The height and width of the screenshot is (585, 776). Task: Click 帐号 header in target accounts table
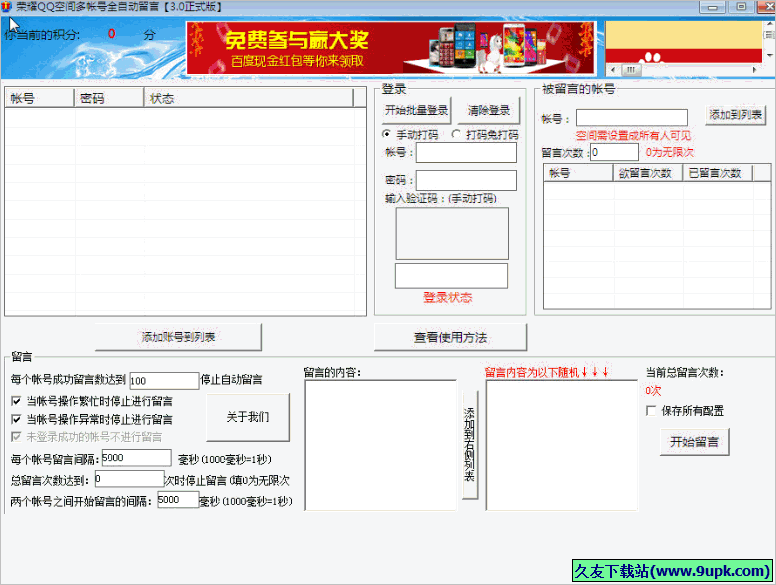579,173
